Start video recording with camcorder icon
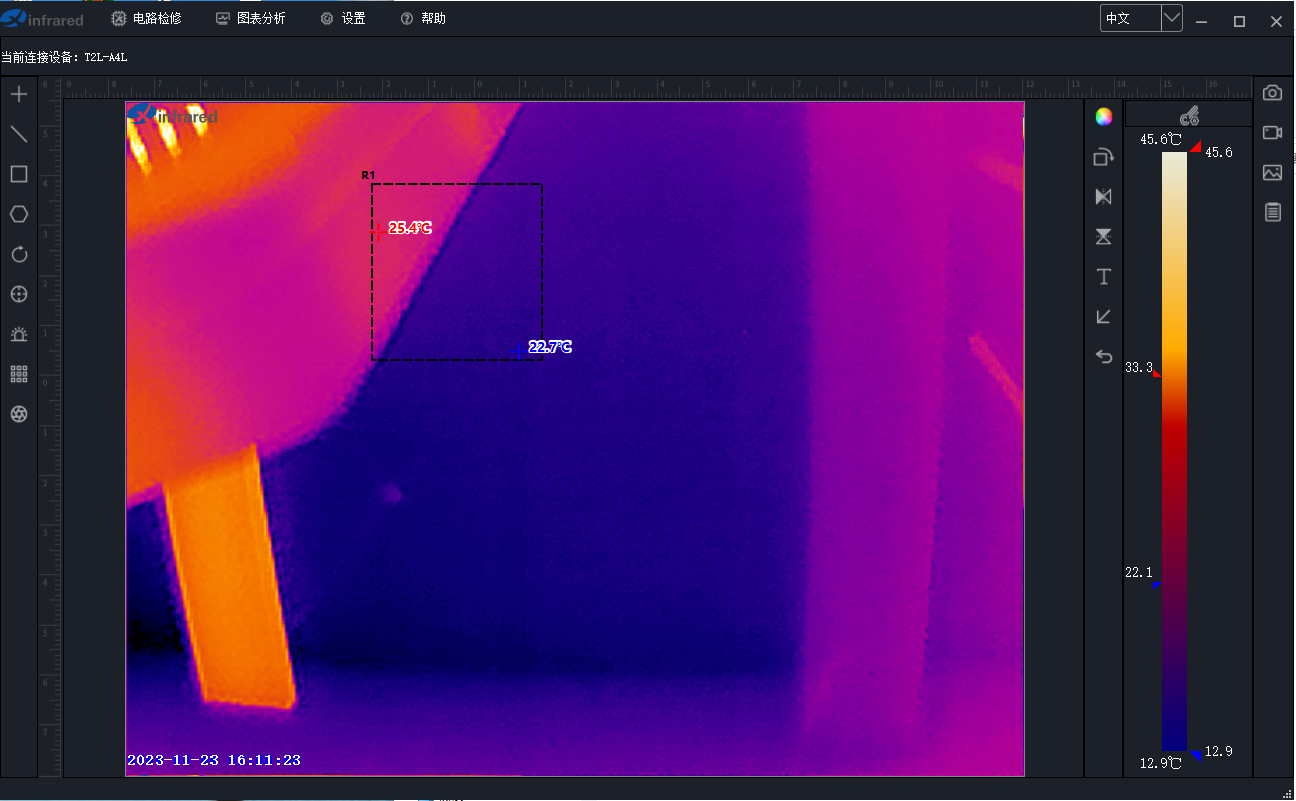Viewport: 1296px width, 801px height. coord(1272,133)
